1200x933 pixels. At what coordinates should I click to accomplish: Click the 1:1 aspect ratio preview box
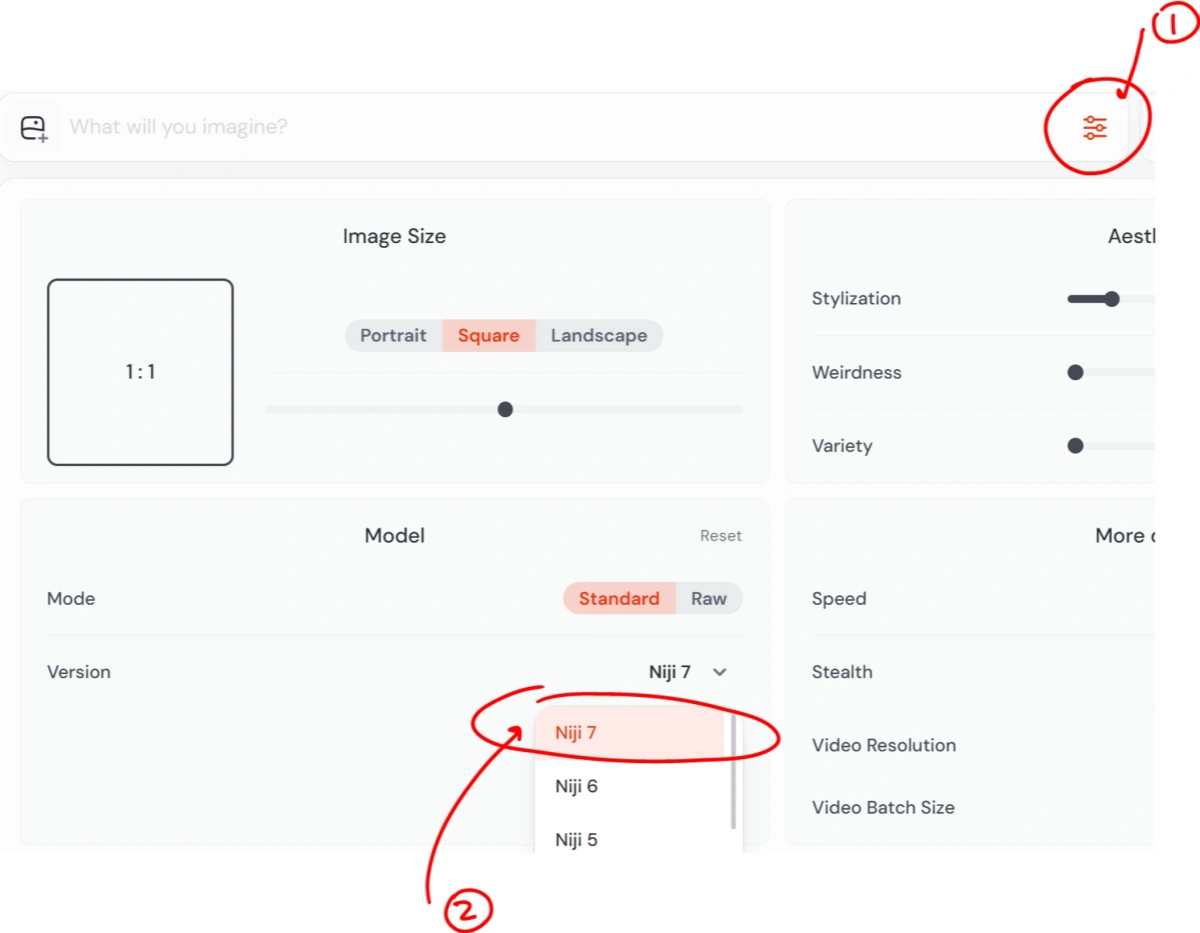pyautogui.click(x=140, y=372)
